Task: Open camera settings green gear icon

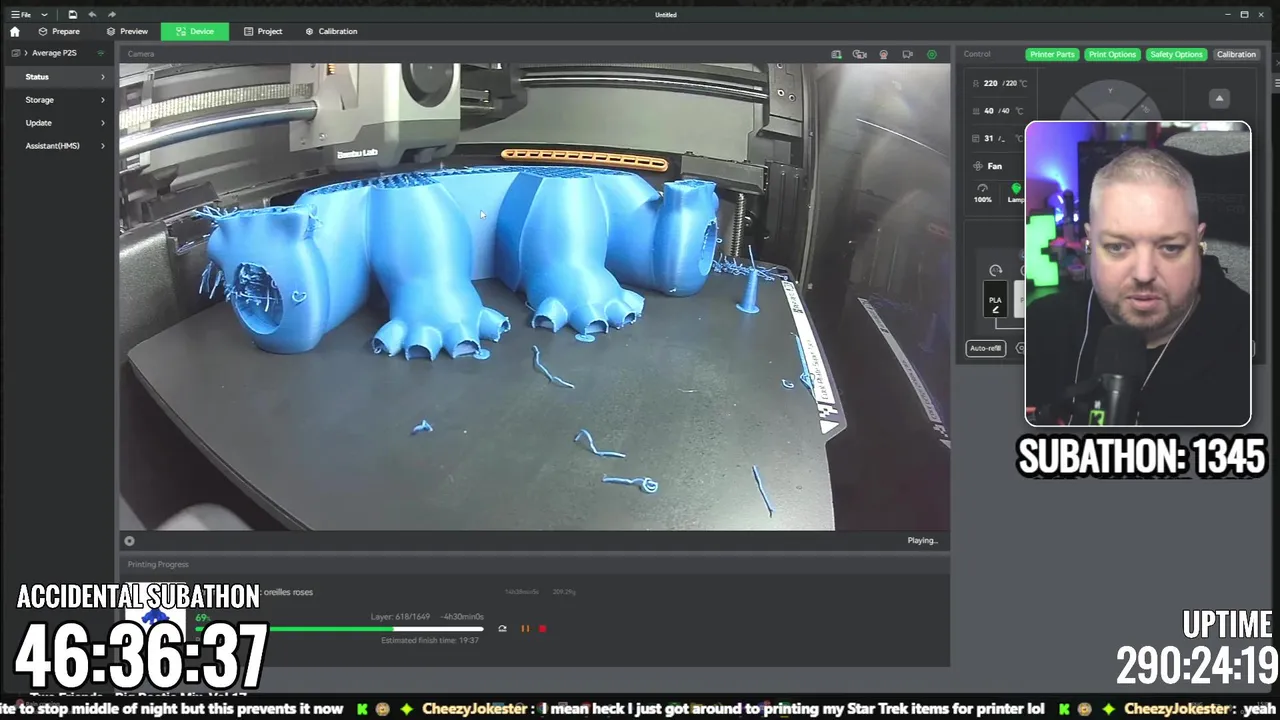Action: click(x=932, y=54)
